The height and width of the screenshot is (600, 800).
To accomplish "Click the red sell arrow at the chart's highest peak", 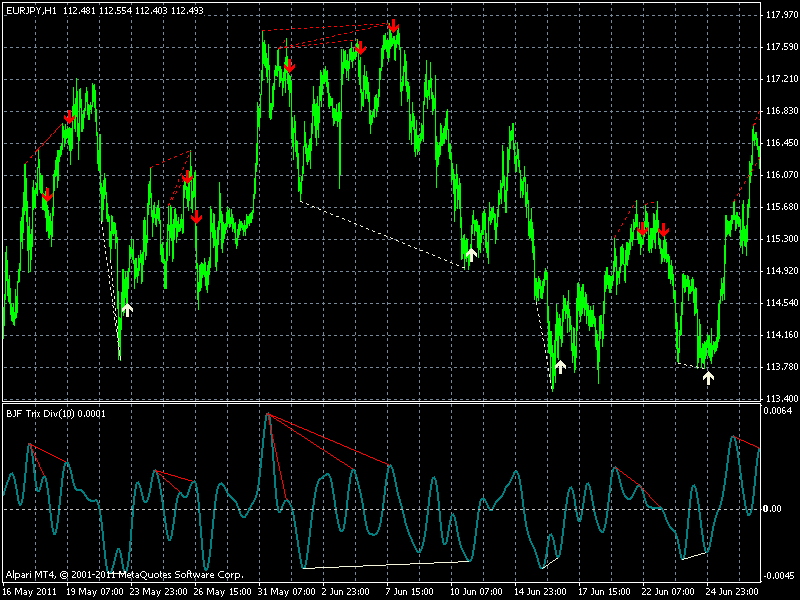I will [393, 26].
